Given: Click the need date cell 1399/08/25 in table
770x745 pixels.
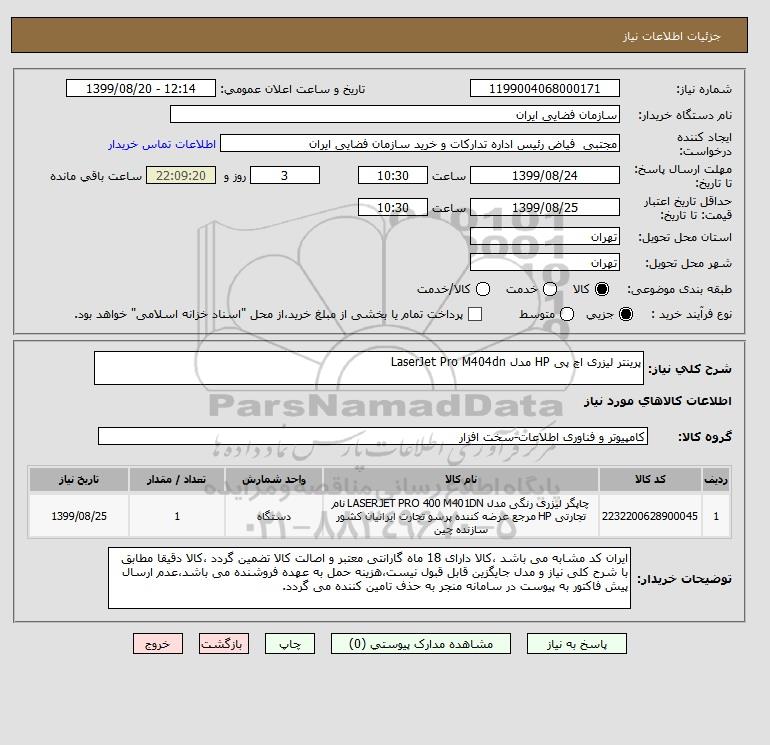Looking at the screenshot, I should [x=79, y=516].
